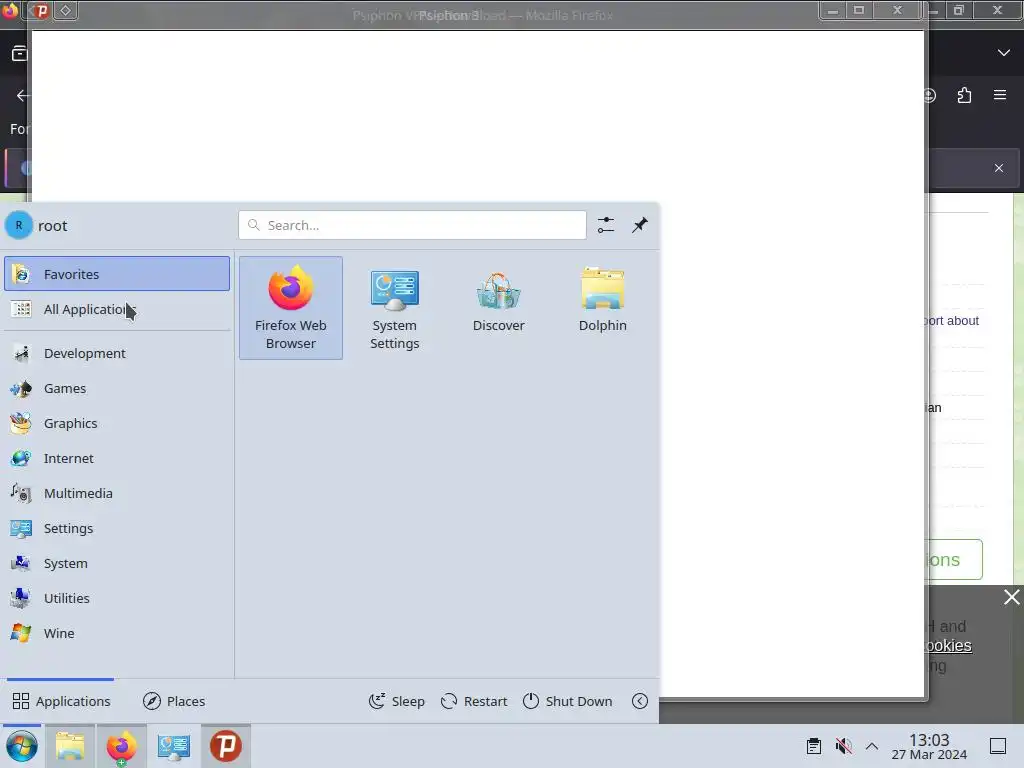
Task: Click the muted volume tray icon
Action: (844, 746)
